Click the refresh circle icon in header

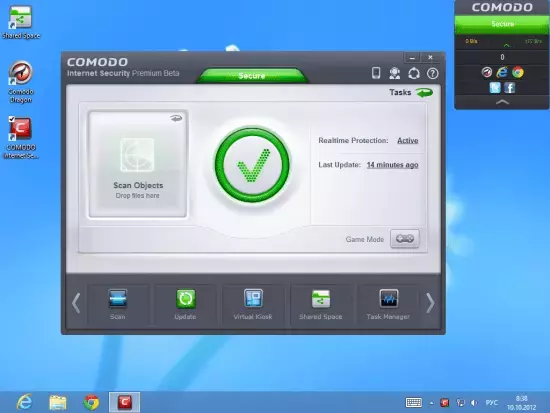point(414,73)
